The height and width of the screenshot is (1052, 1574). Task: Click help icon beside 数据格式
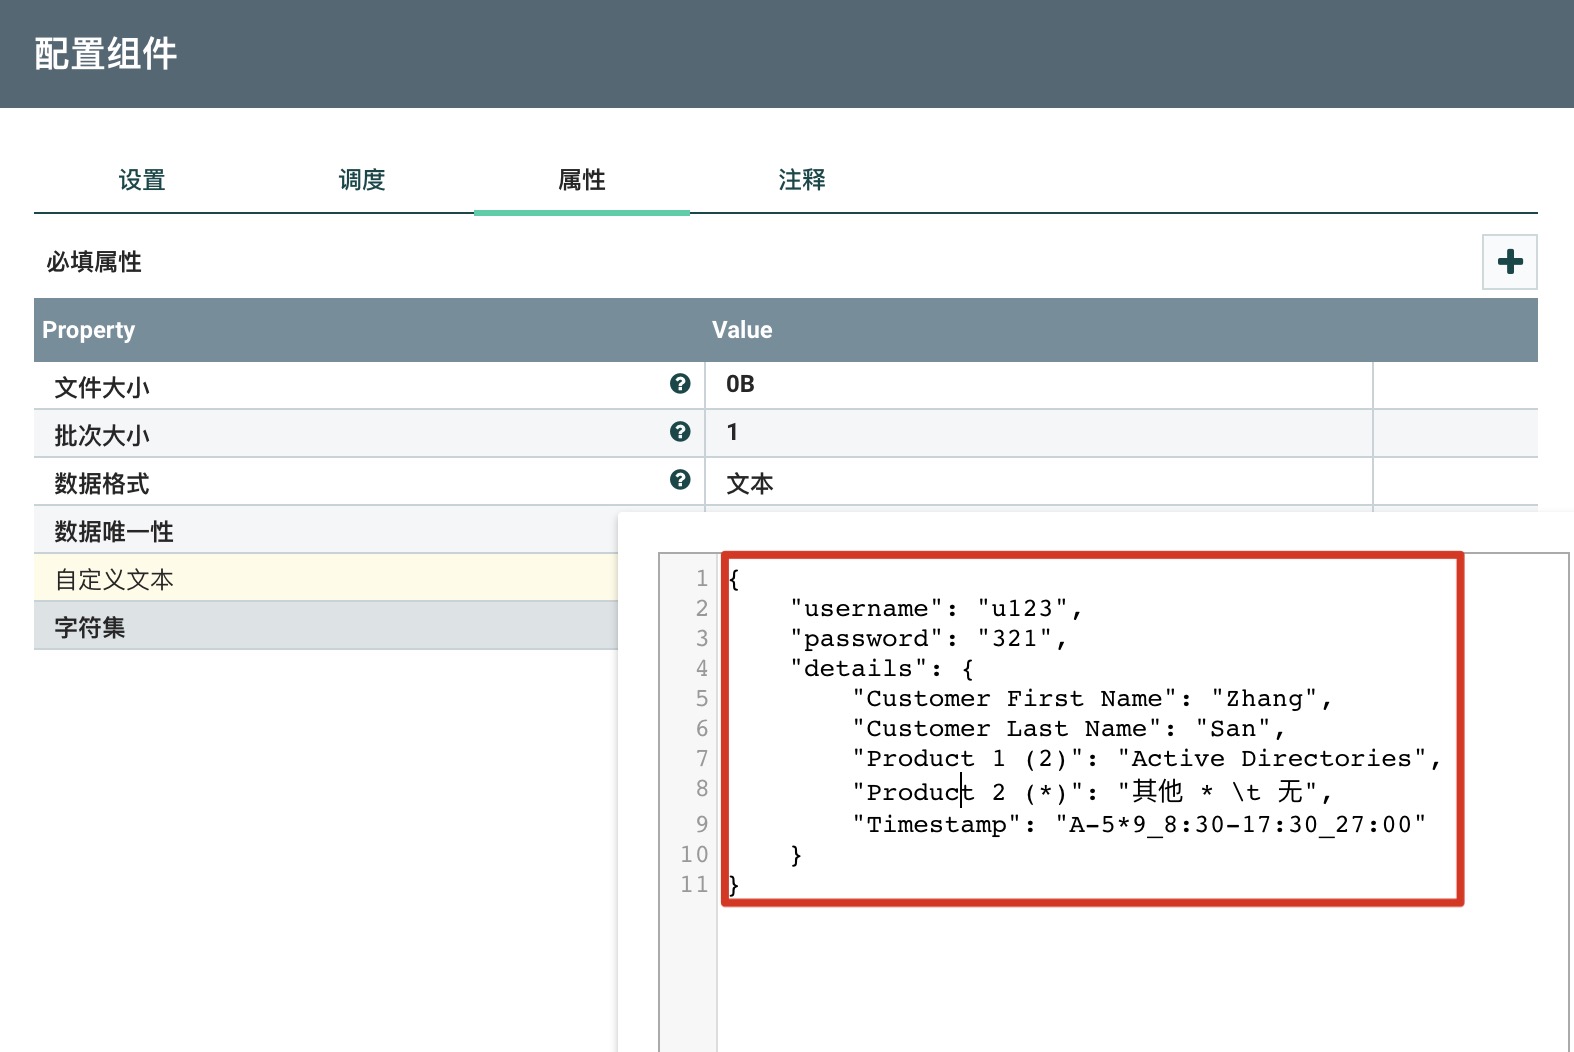[x=680, y=480]
